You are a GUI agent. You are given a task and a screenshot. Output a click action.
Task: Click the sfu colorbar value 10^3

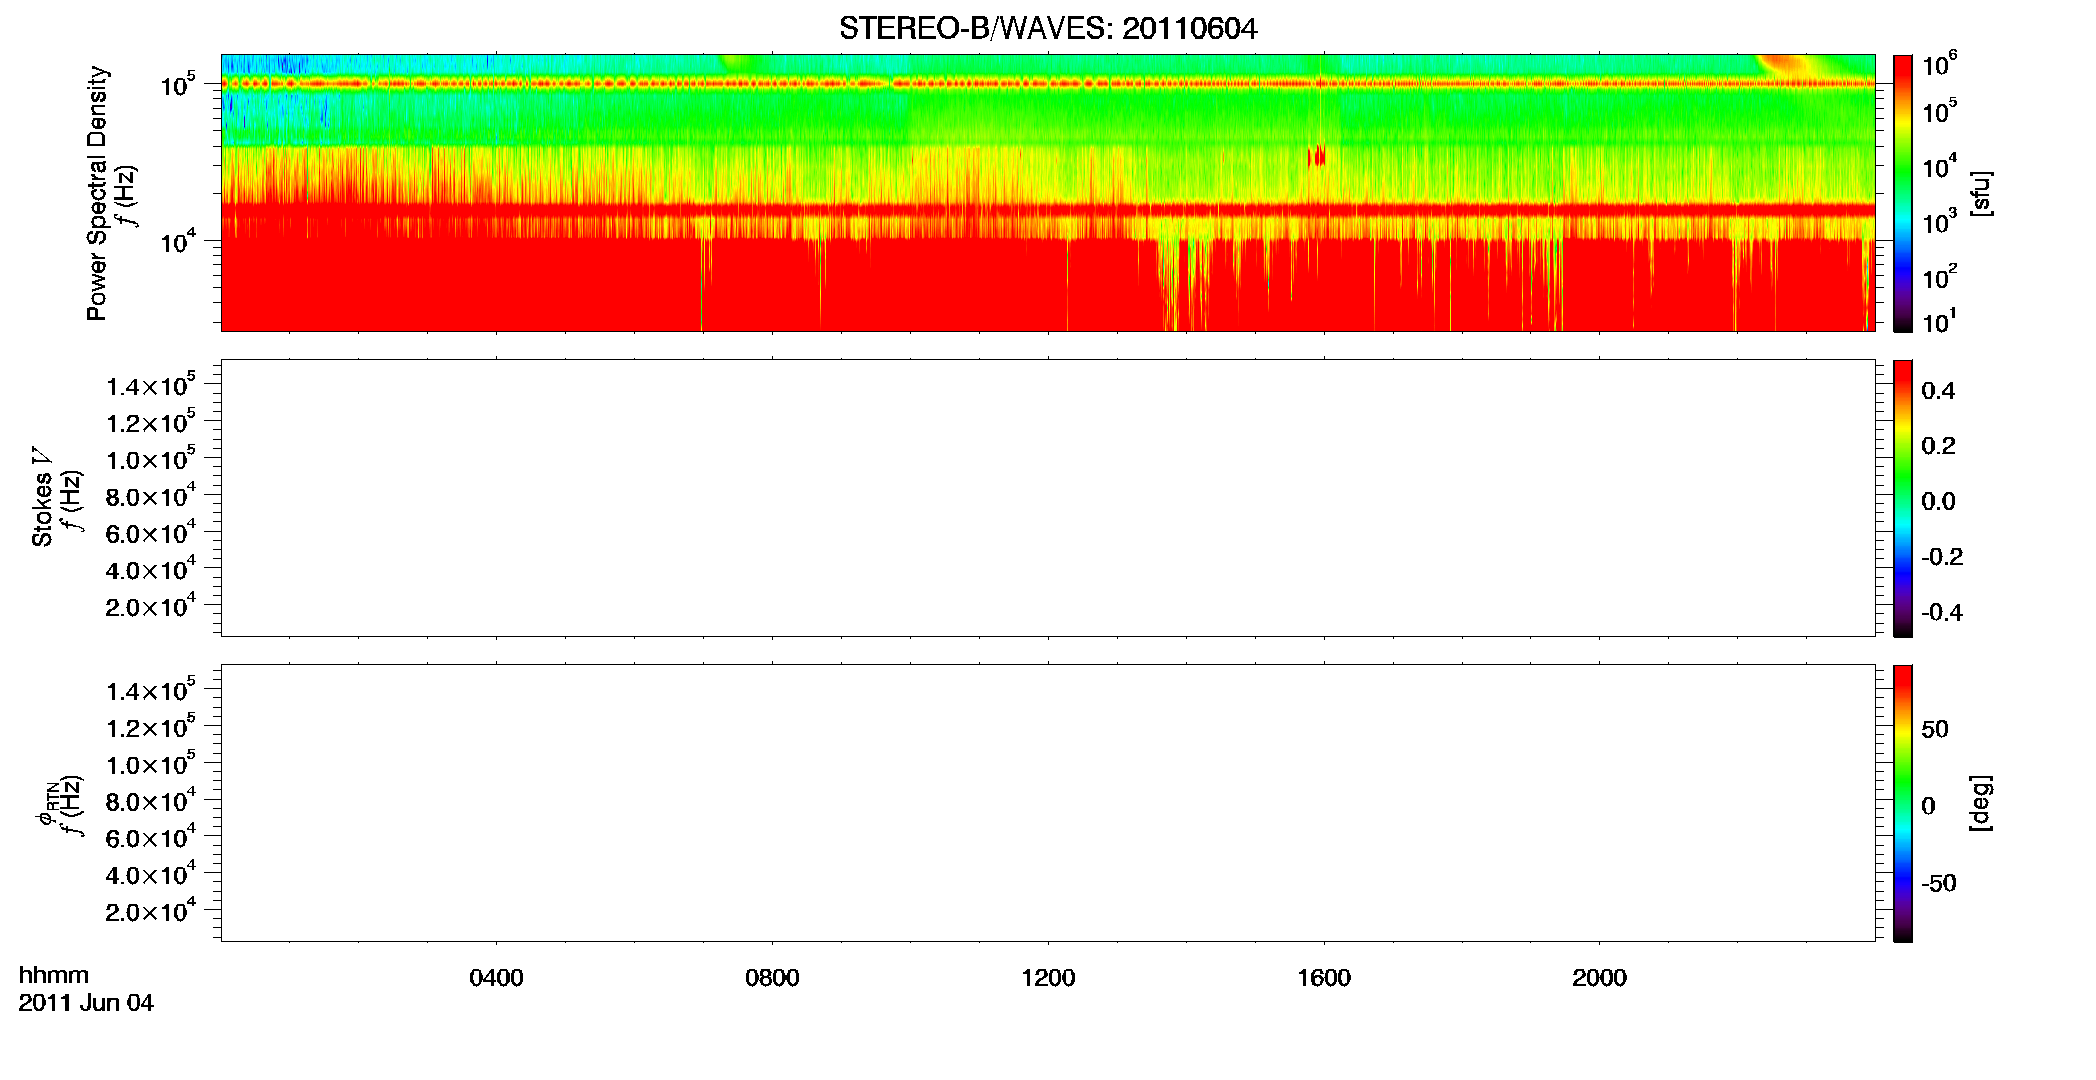point(1939,220)
